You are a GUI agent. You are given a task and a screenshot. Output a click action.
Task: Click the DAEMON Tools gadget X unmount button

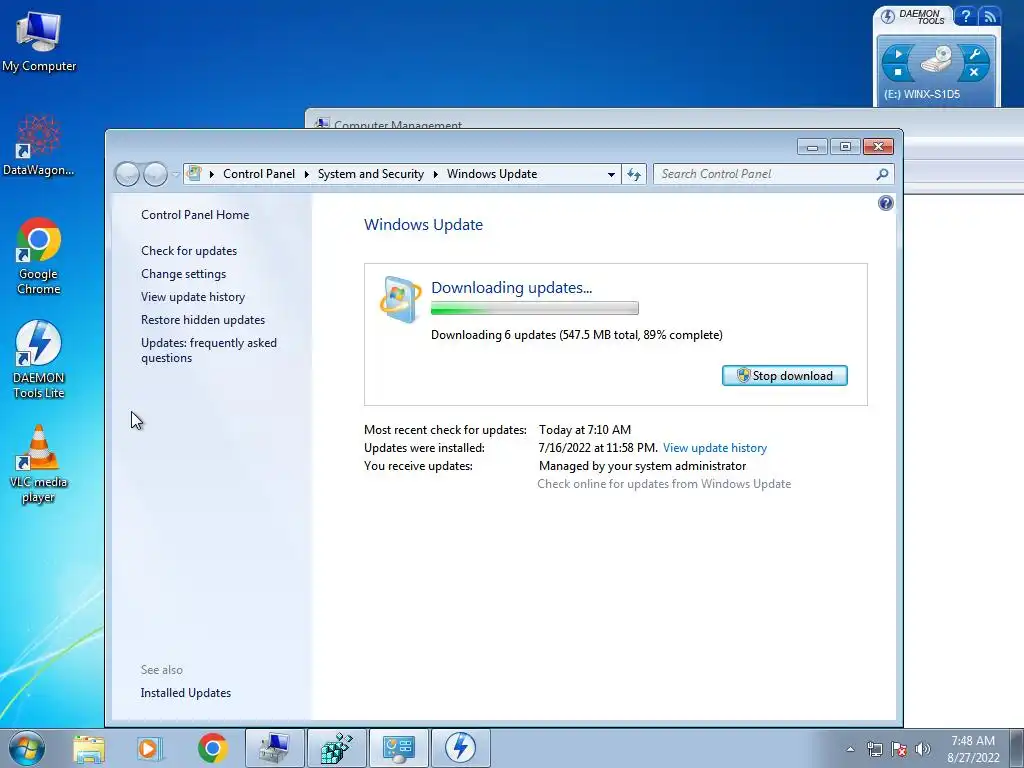974,72
